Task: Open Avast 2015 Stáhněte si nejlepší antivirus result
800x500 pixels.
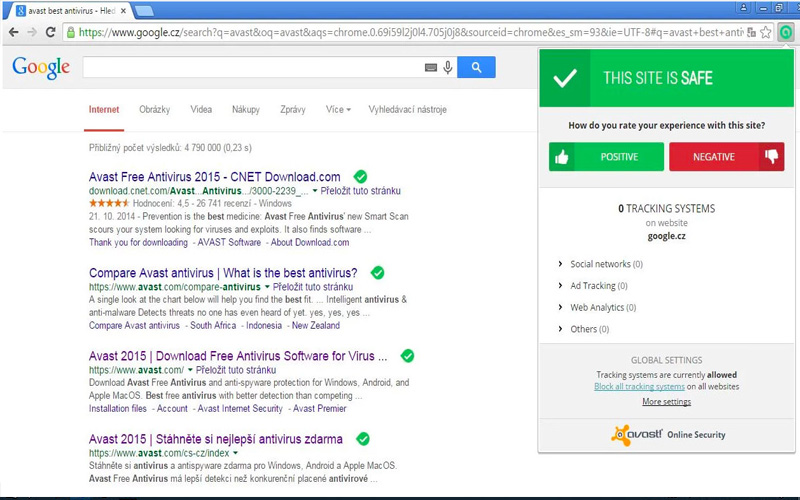Action: click(x=216, y=439)
